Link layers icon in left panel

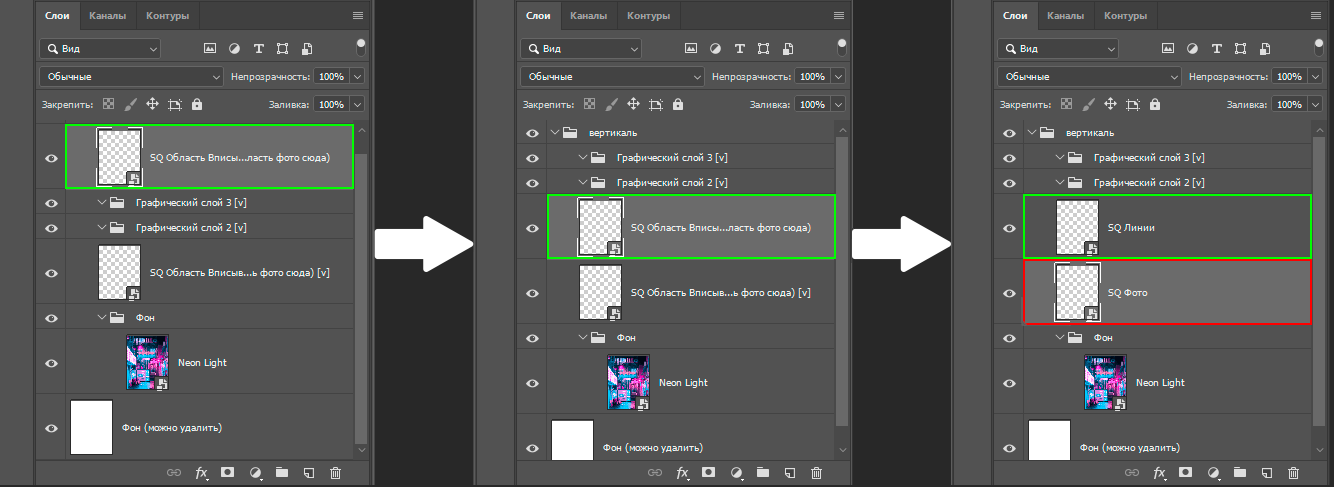[173, 472]
